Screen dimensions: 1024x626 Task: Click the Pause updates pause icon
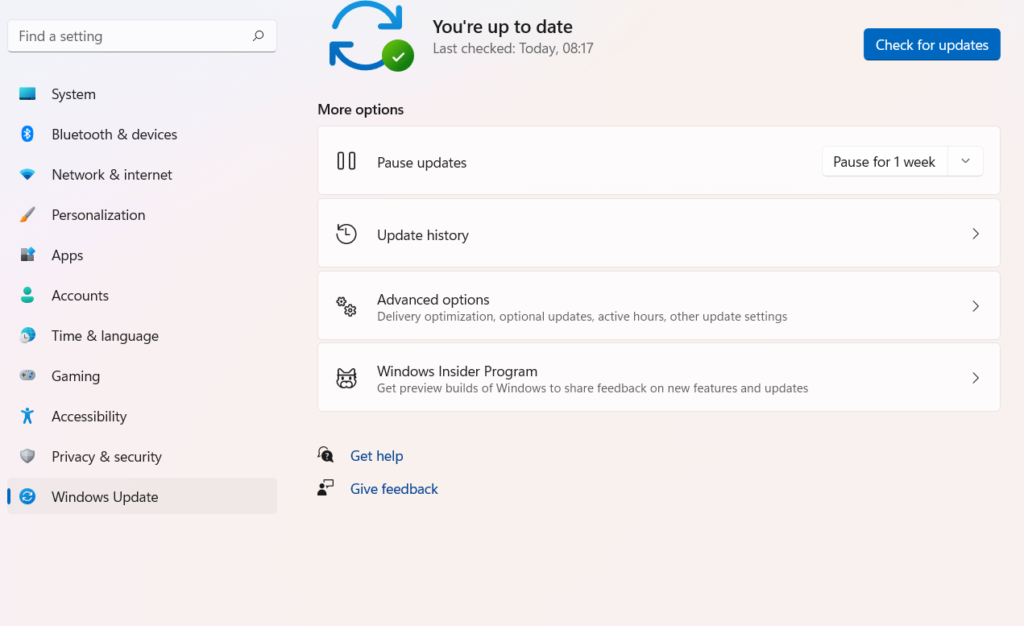(x=346, y=161)
